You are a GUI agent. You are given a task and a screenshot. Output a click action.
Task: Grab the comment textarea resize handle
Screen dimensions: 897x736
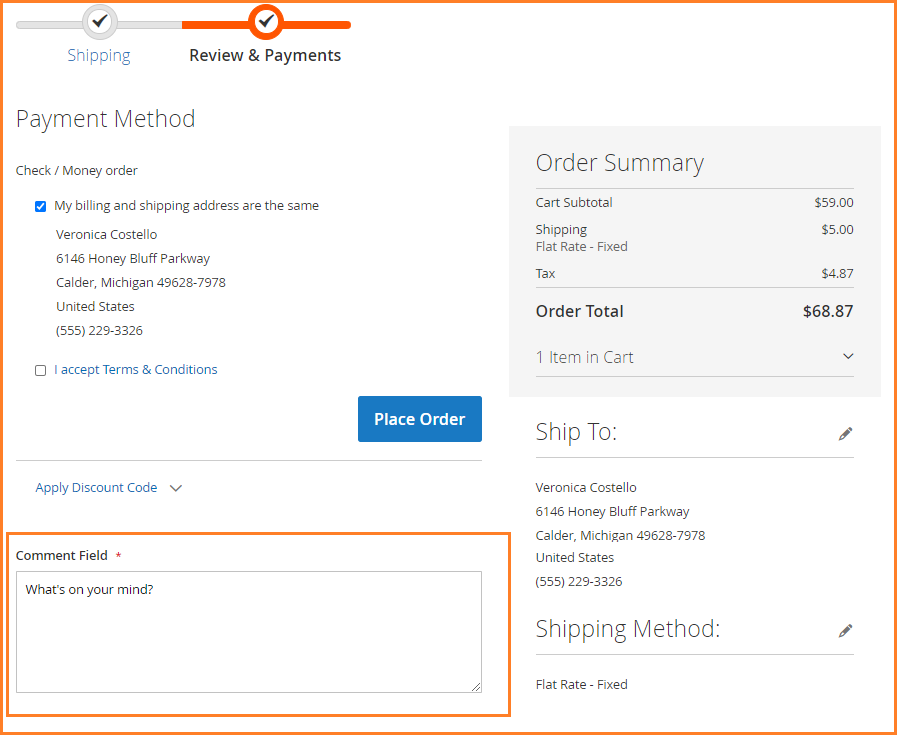tap(476, 686)
